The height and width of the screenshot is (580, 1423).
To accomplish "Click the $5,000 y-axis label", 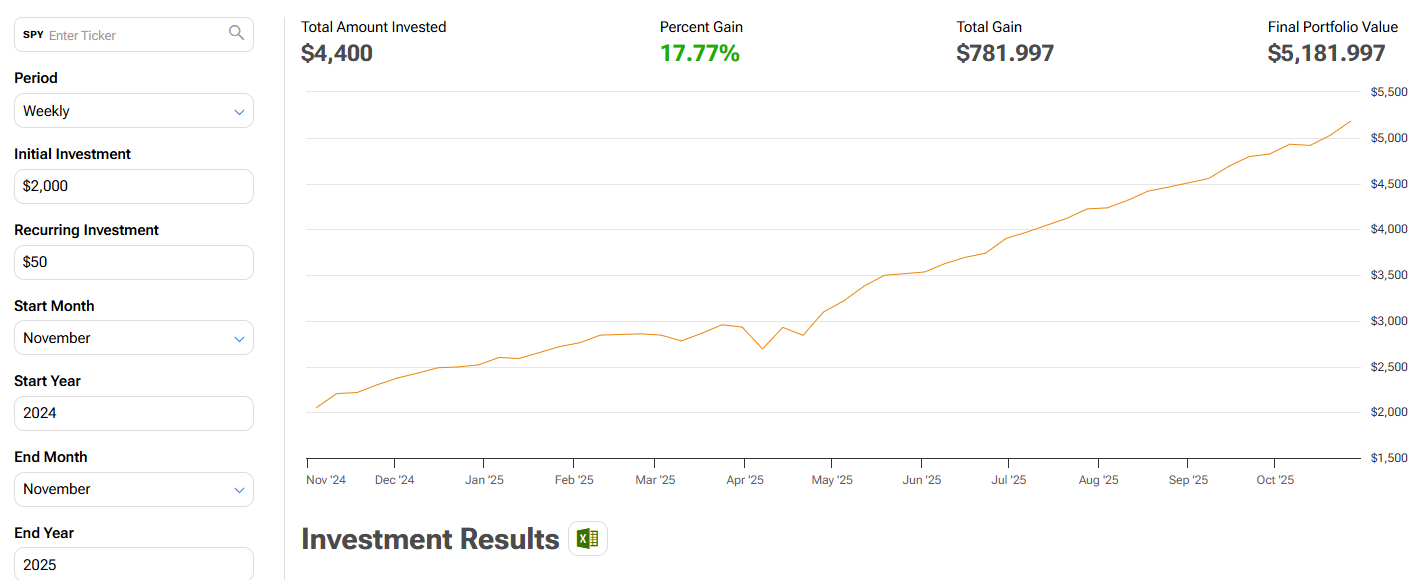I will [1389, 138].
